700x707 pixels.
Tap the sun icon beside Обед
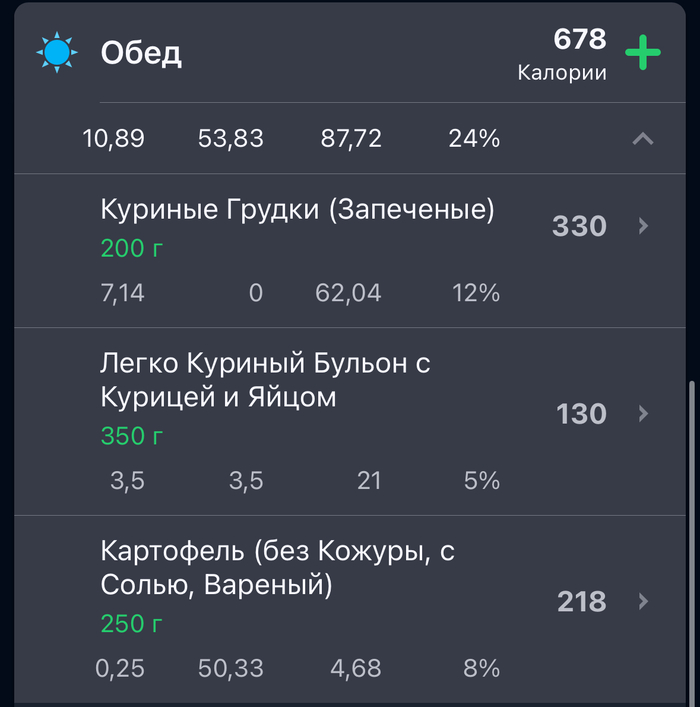pos(56,52)
